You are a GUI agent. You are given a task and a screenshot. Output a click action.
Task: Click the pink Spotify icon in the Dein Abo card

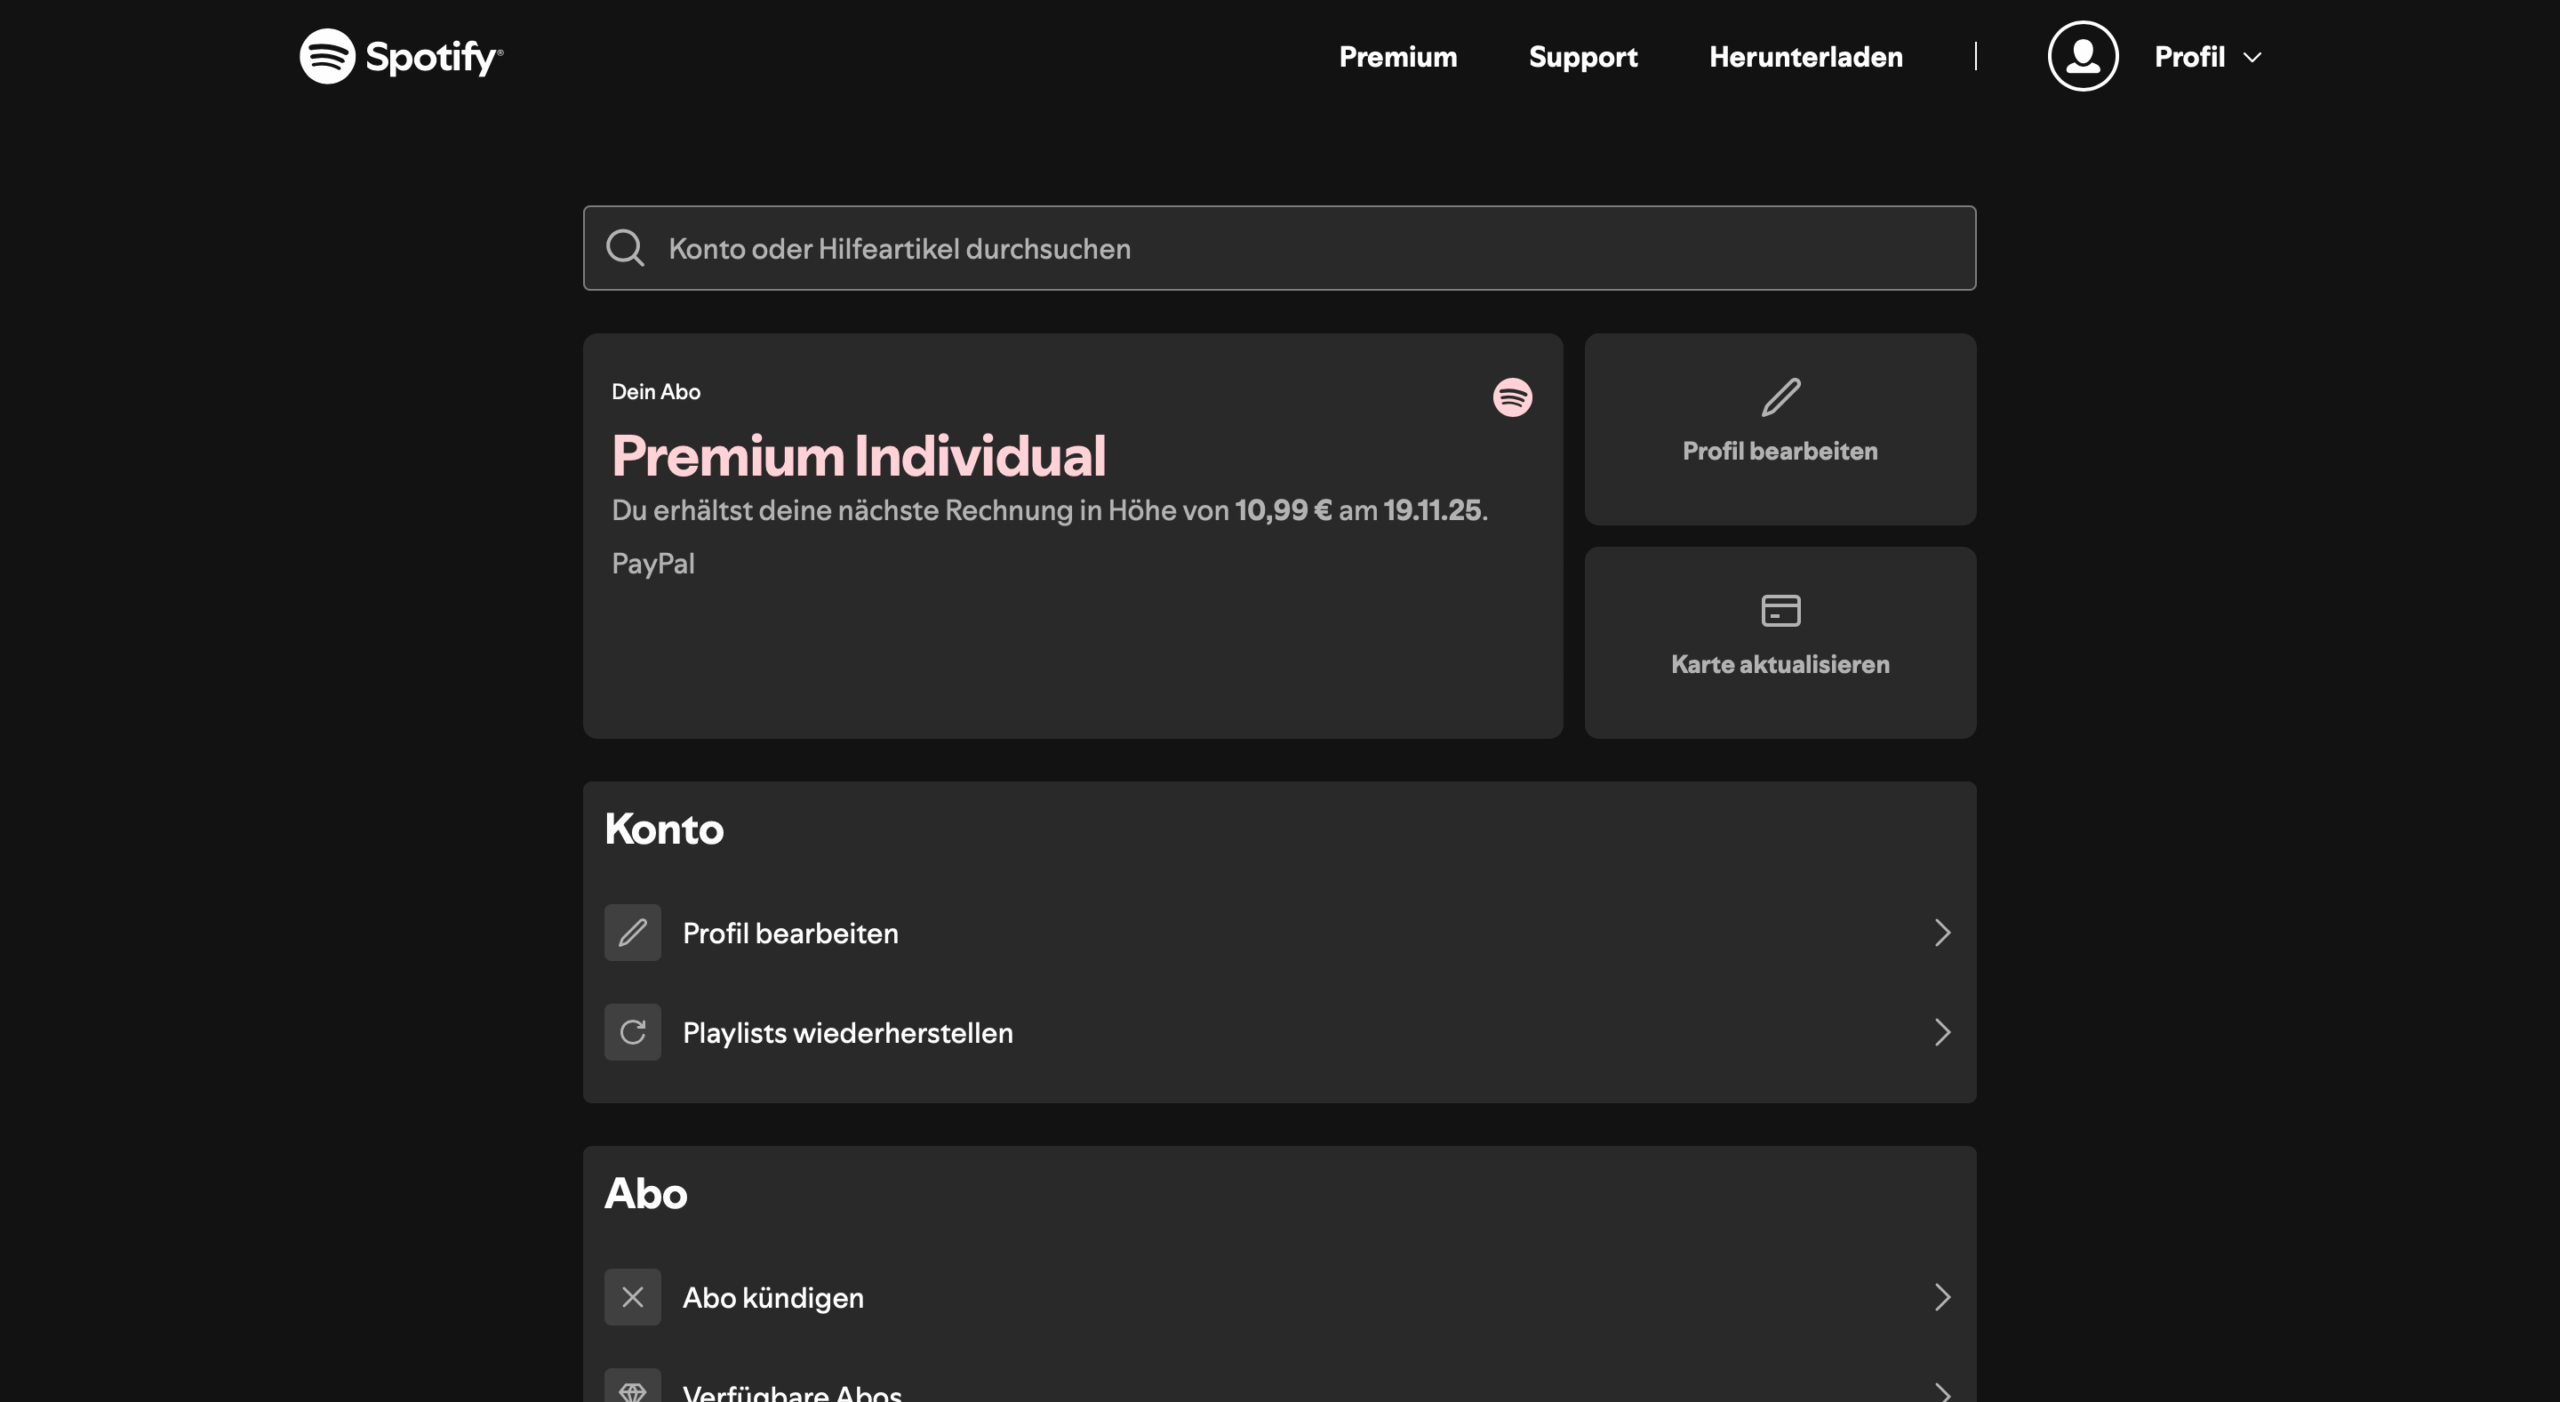[1512, 397]
